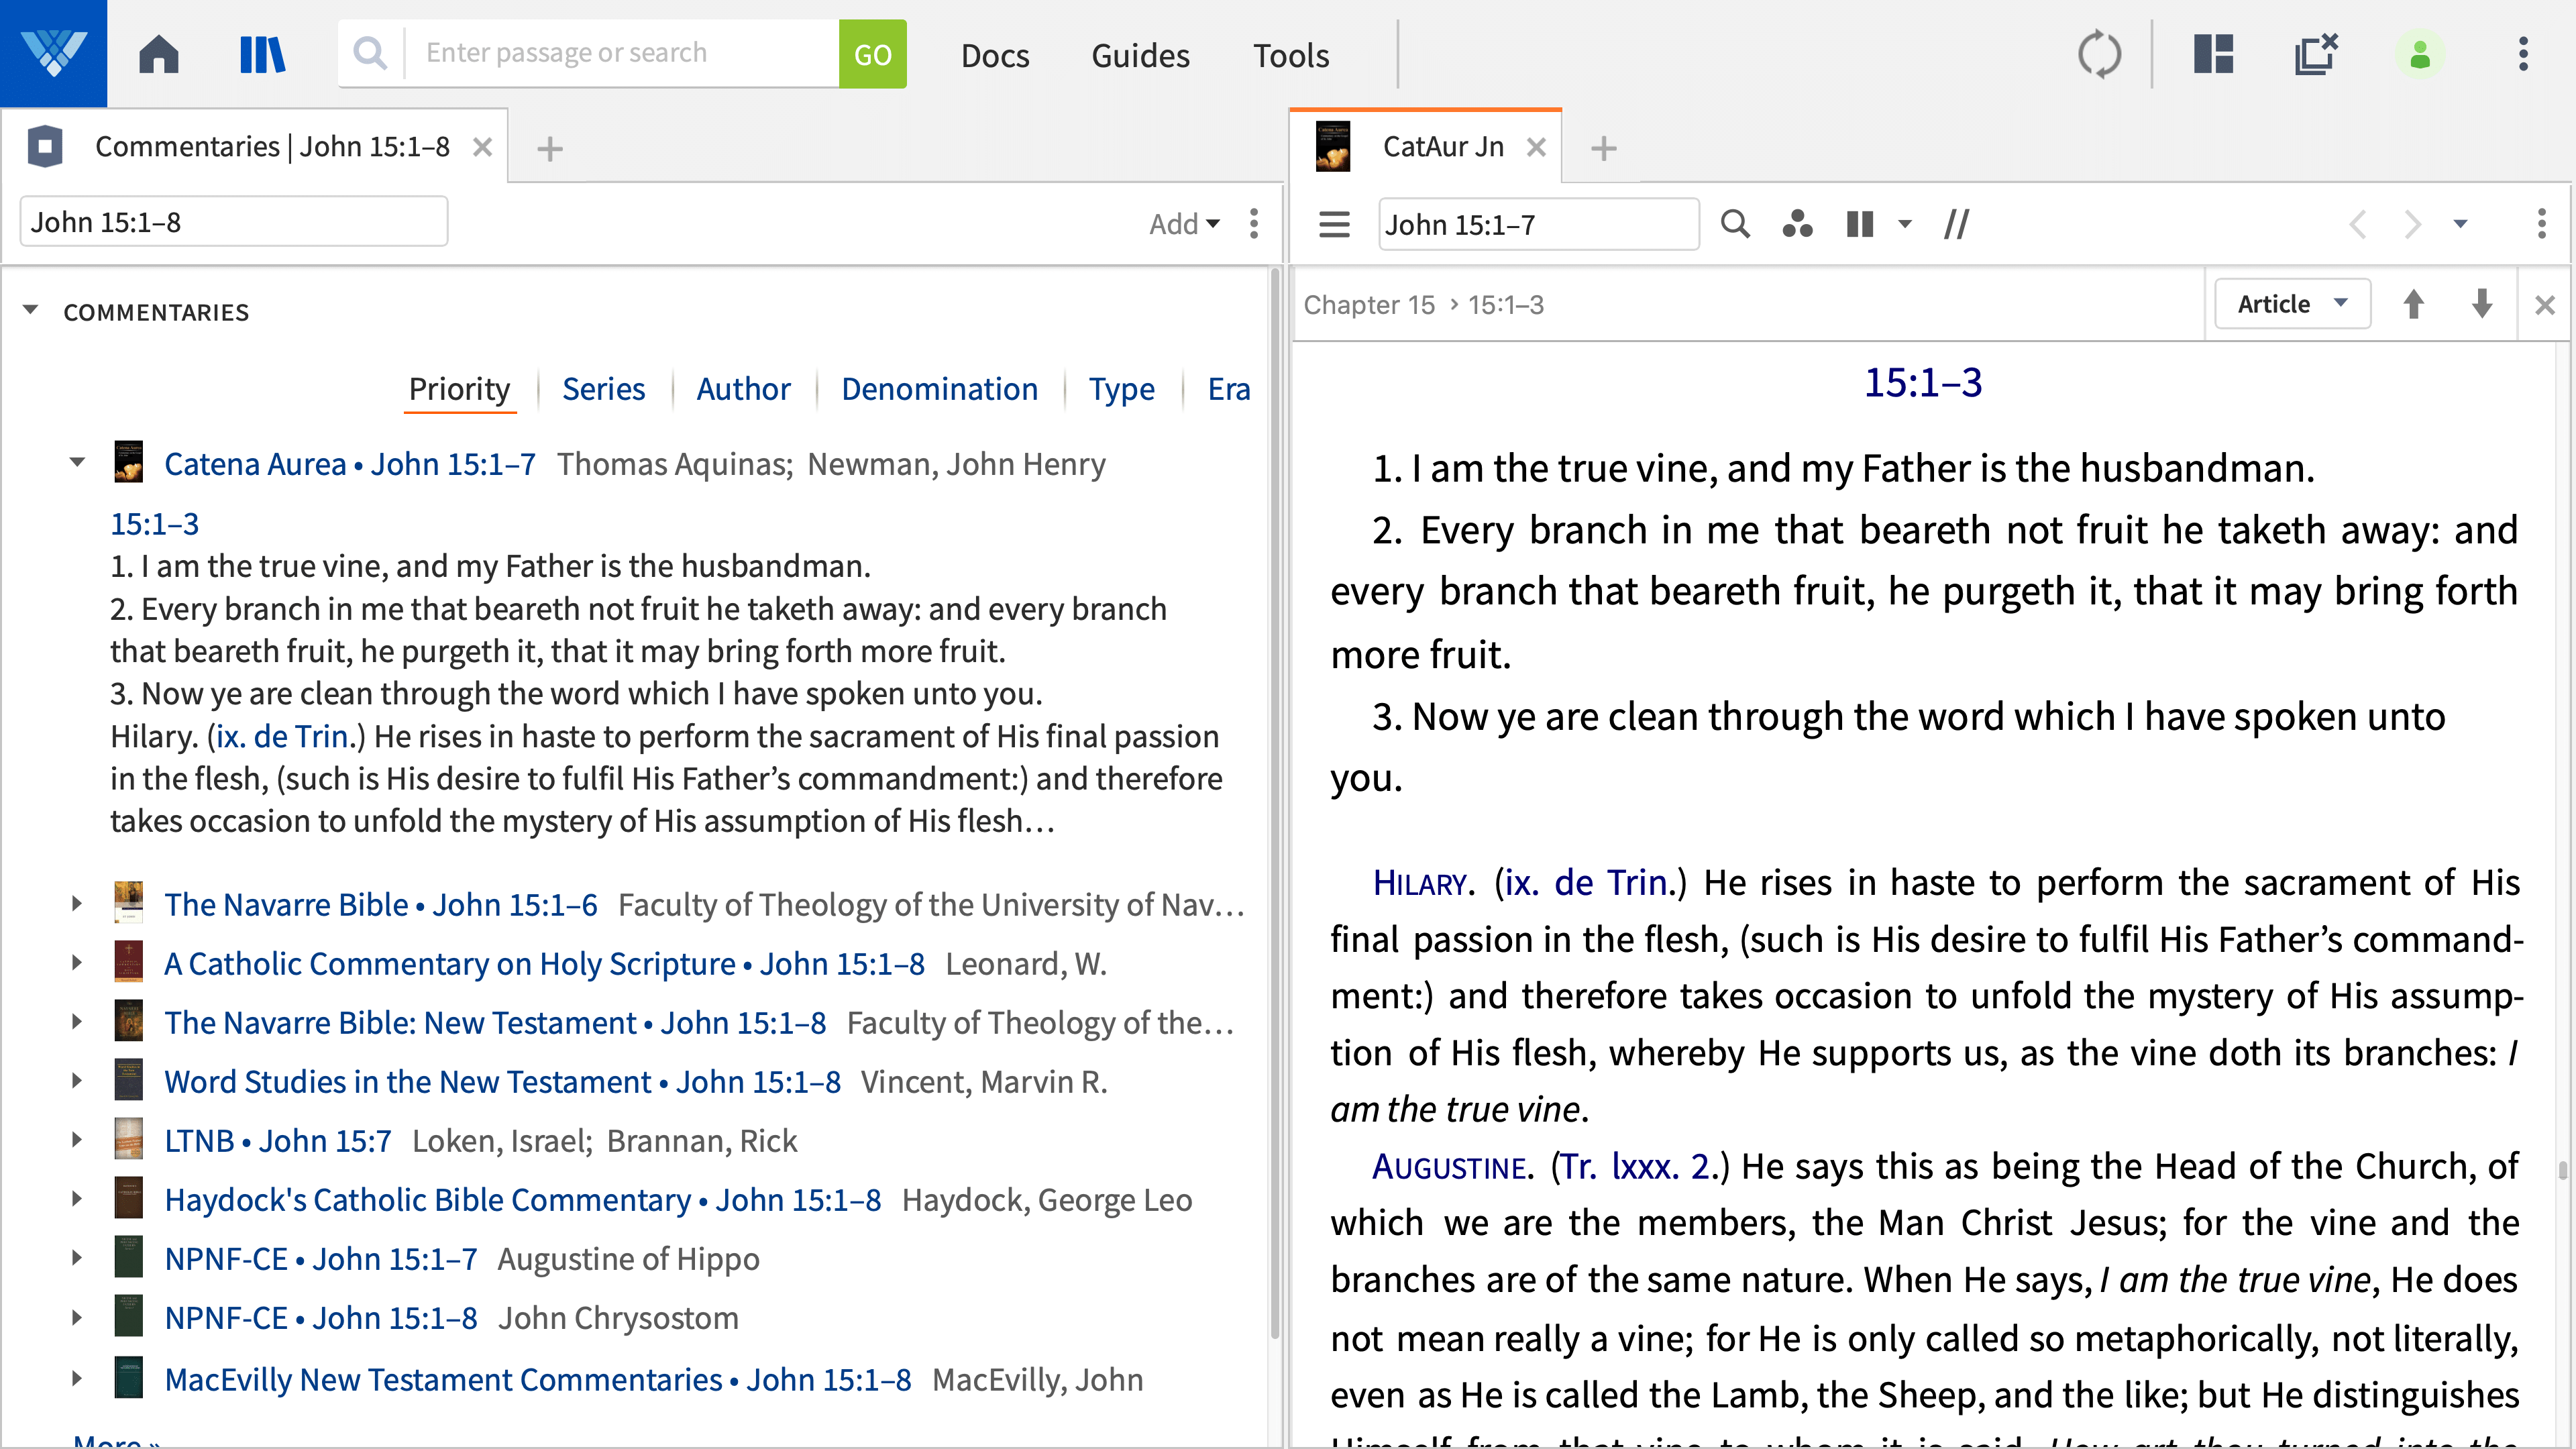Click the Verbum logo icon
2576x1449 pixels.
pos(53,53)
